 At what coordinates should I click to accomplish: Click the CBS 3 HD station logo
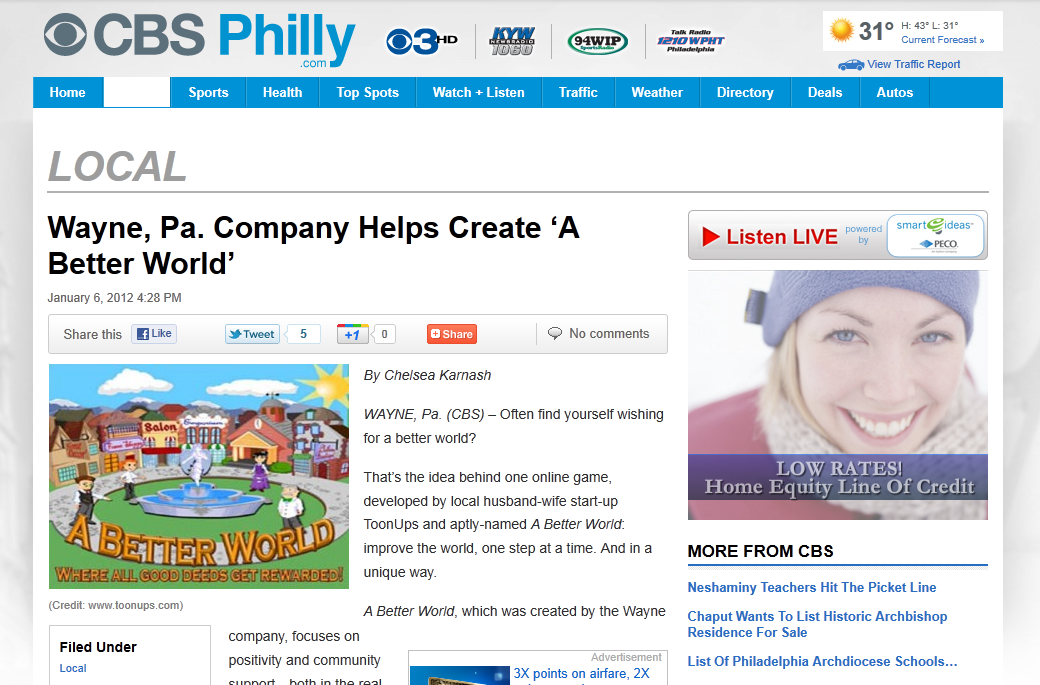point(421,42)
